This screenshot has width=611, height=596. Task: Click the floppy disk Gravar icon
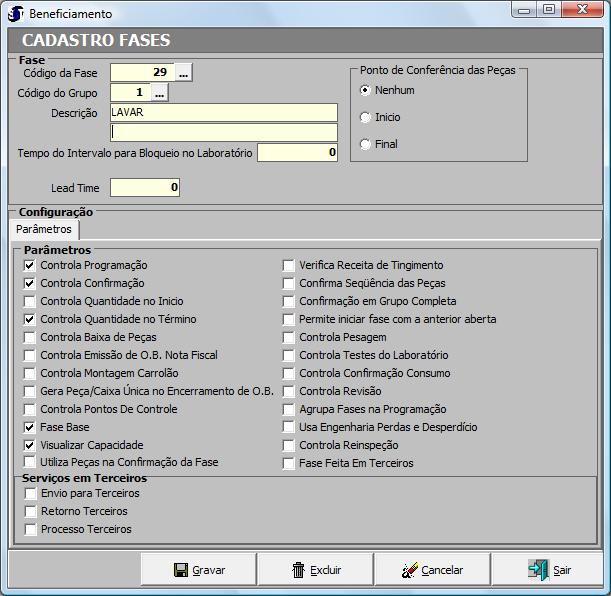point(181,570)
